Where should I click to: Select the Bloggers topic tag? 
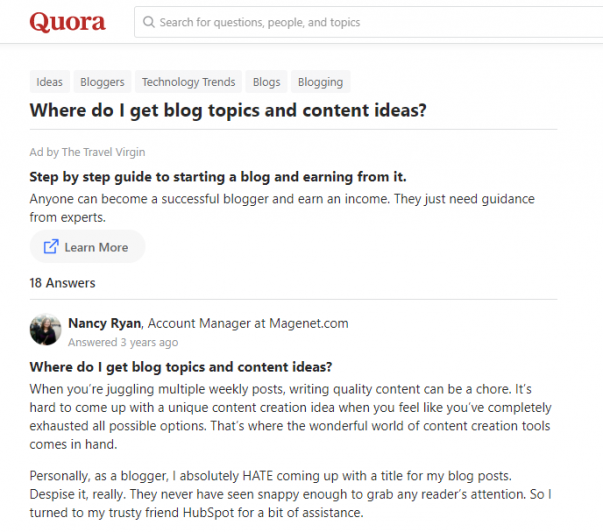[102, 82]
